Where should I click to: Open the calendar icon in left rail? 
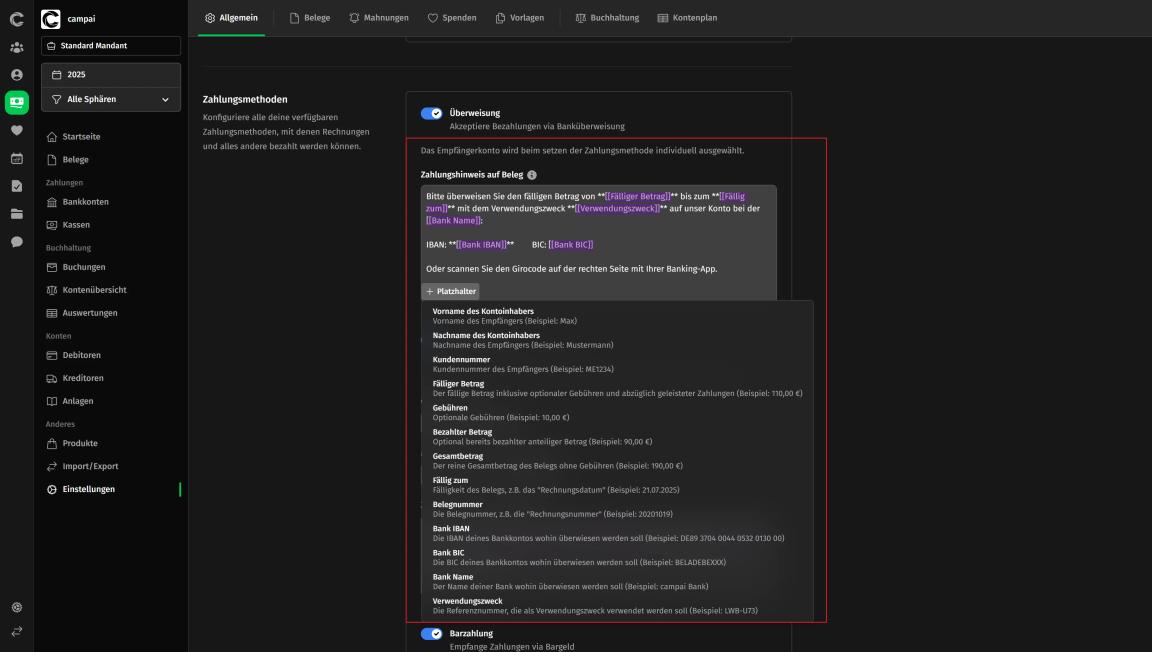pyautogui.click(x=16, y=158)
